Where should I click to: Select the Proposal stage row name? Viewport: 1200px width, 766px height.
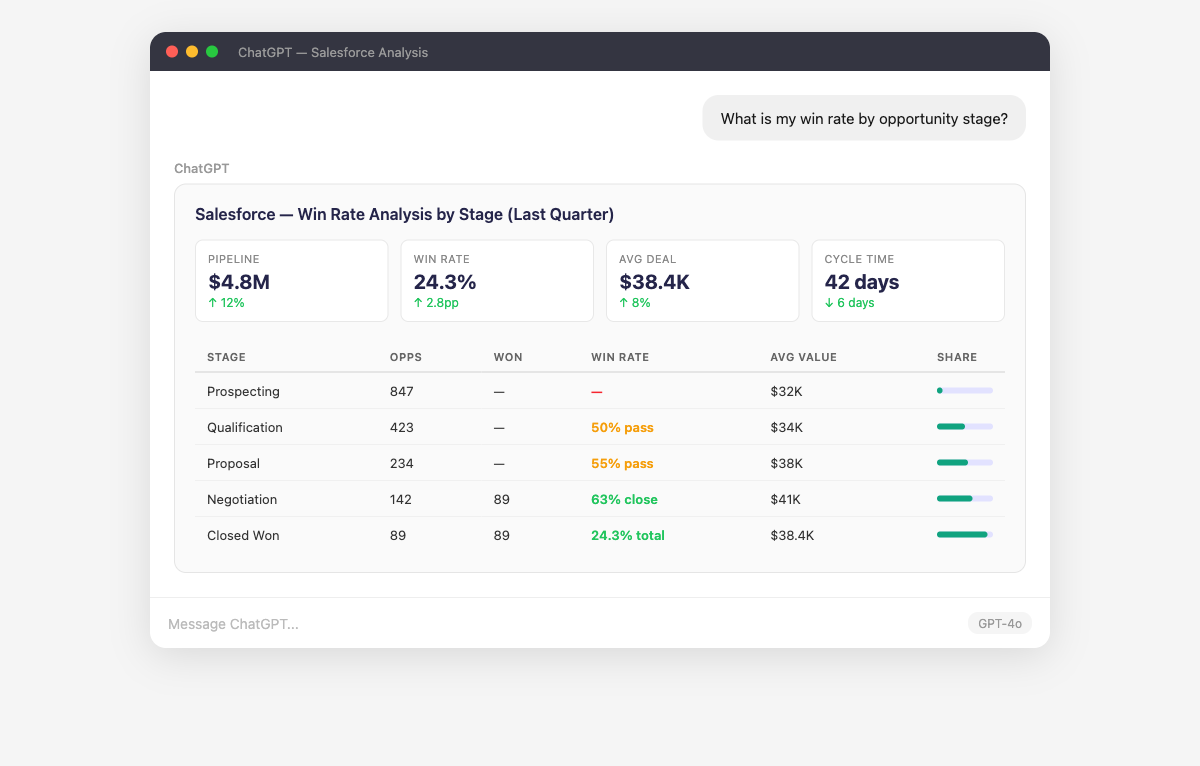[233, 463]
